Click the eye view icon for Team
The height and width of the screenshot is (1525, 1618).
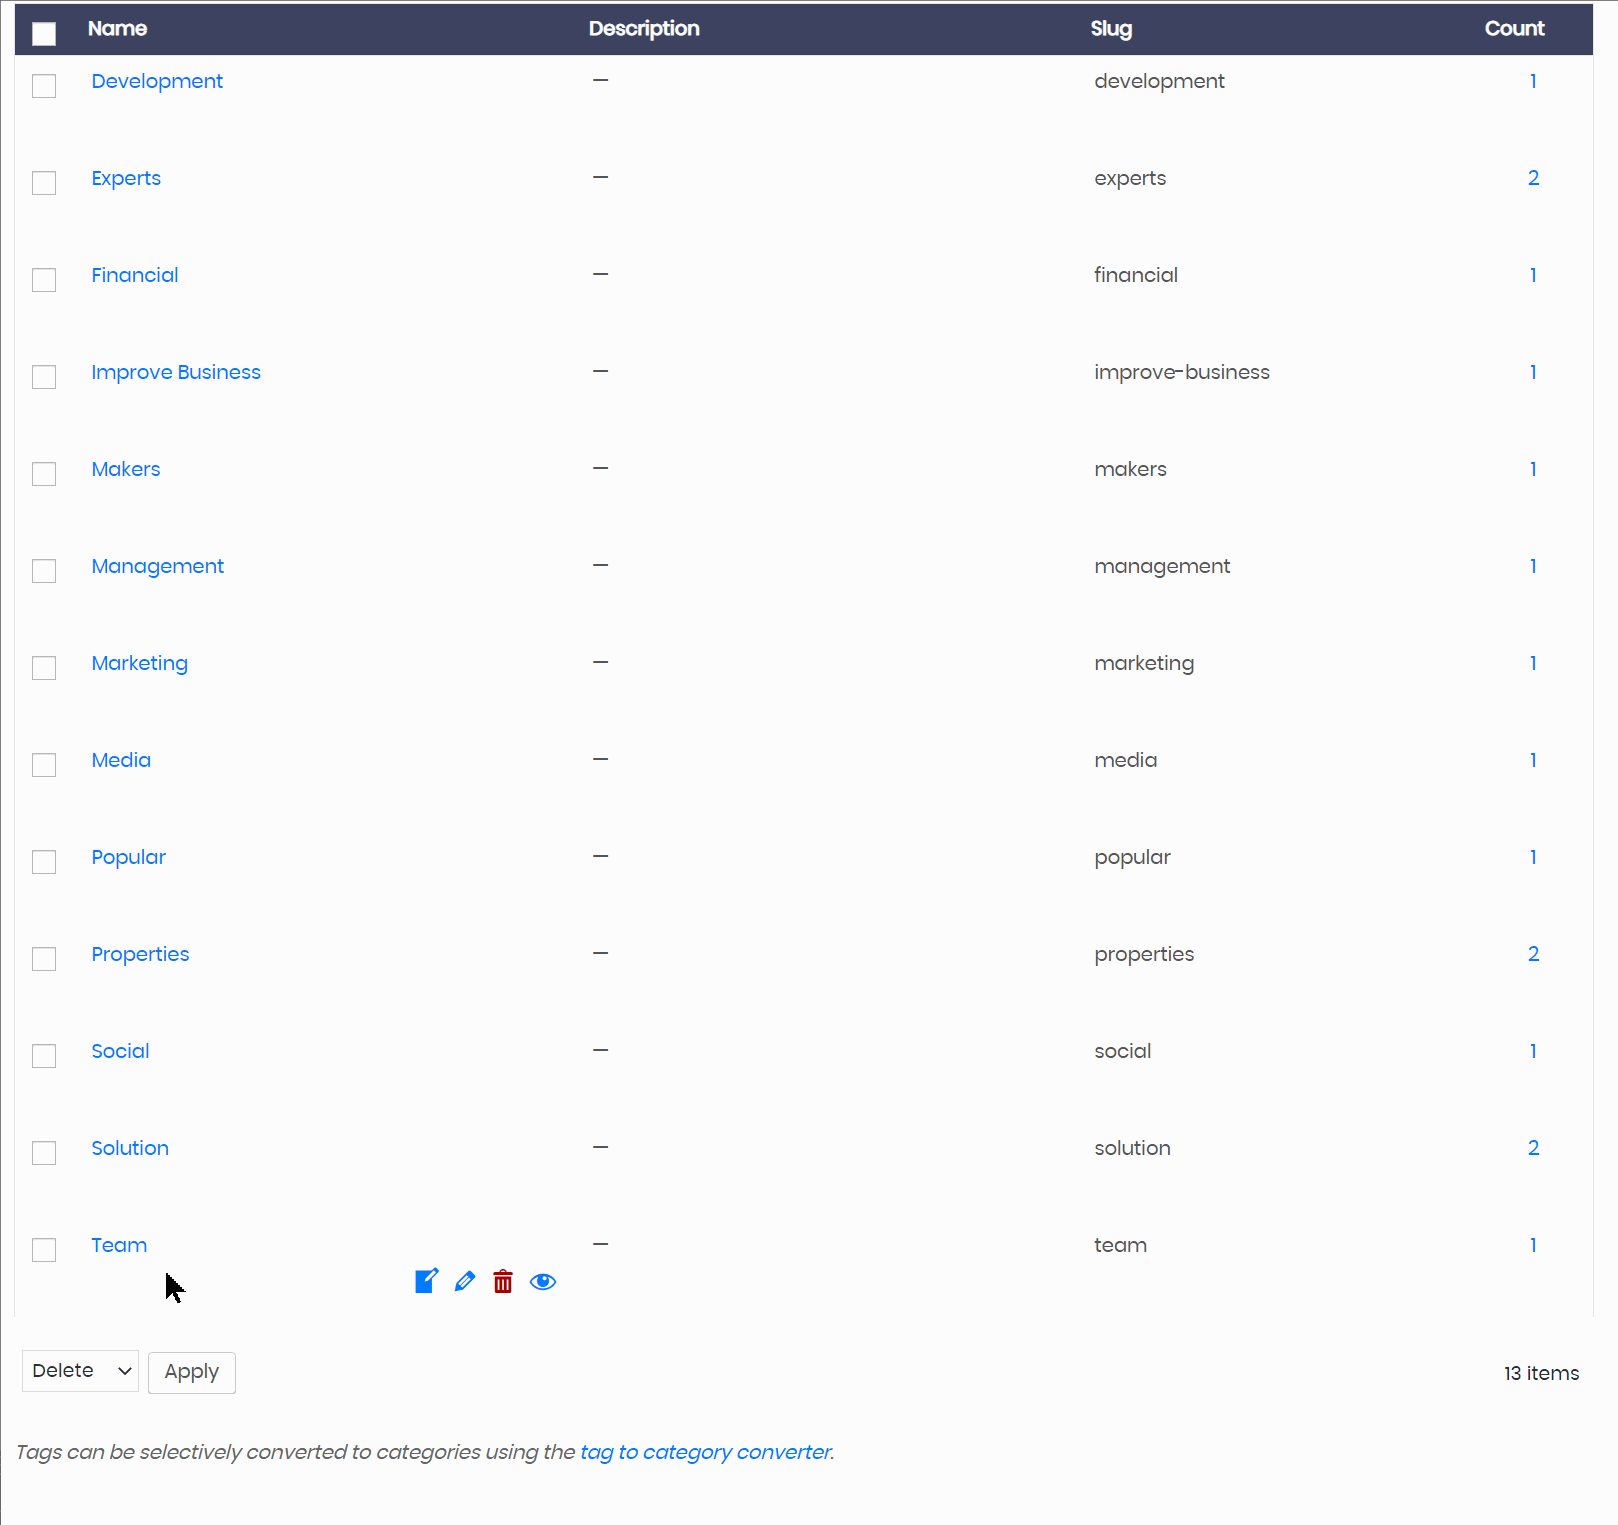(543, 1282)
